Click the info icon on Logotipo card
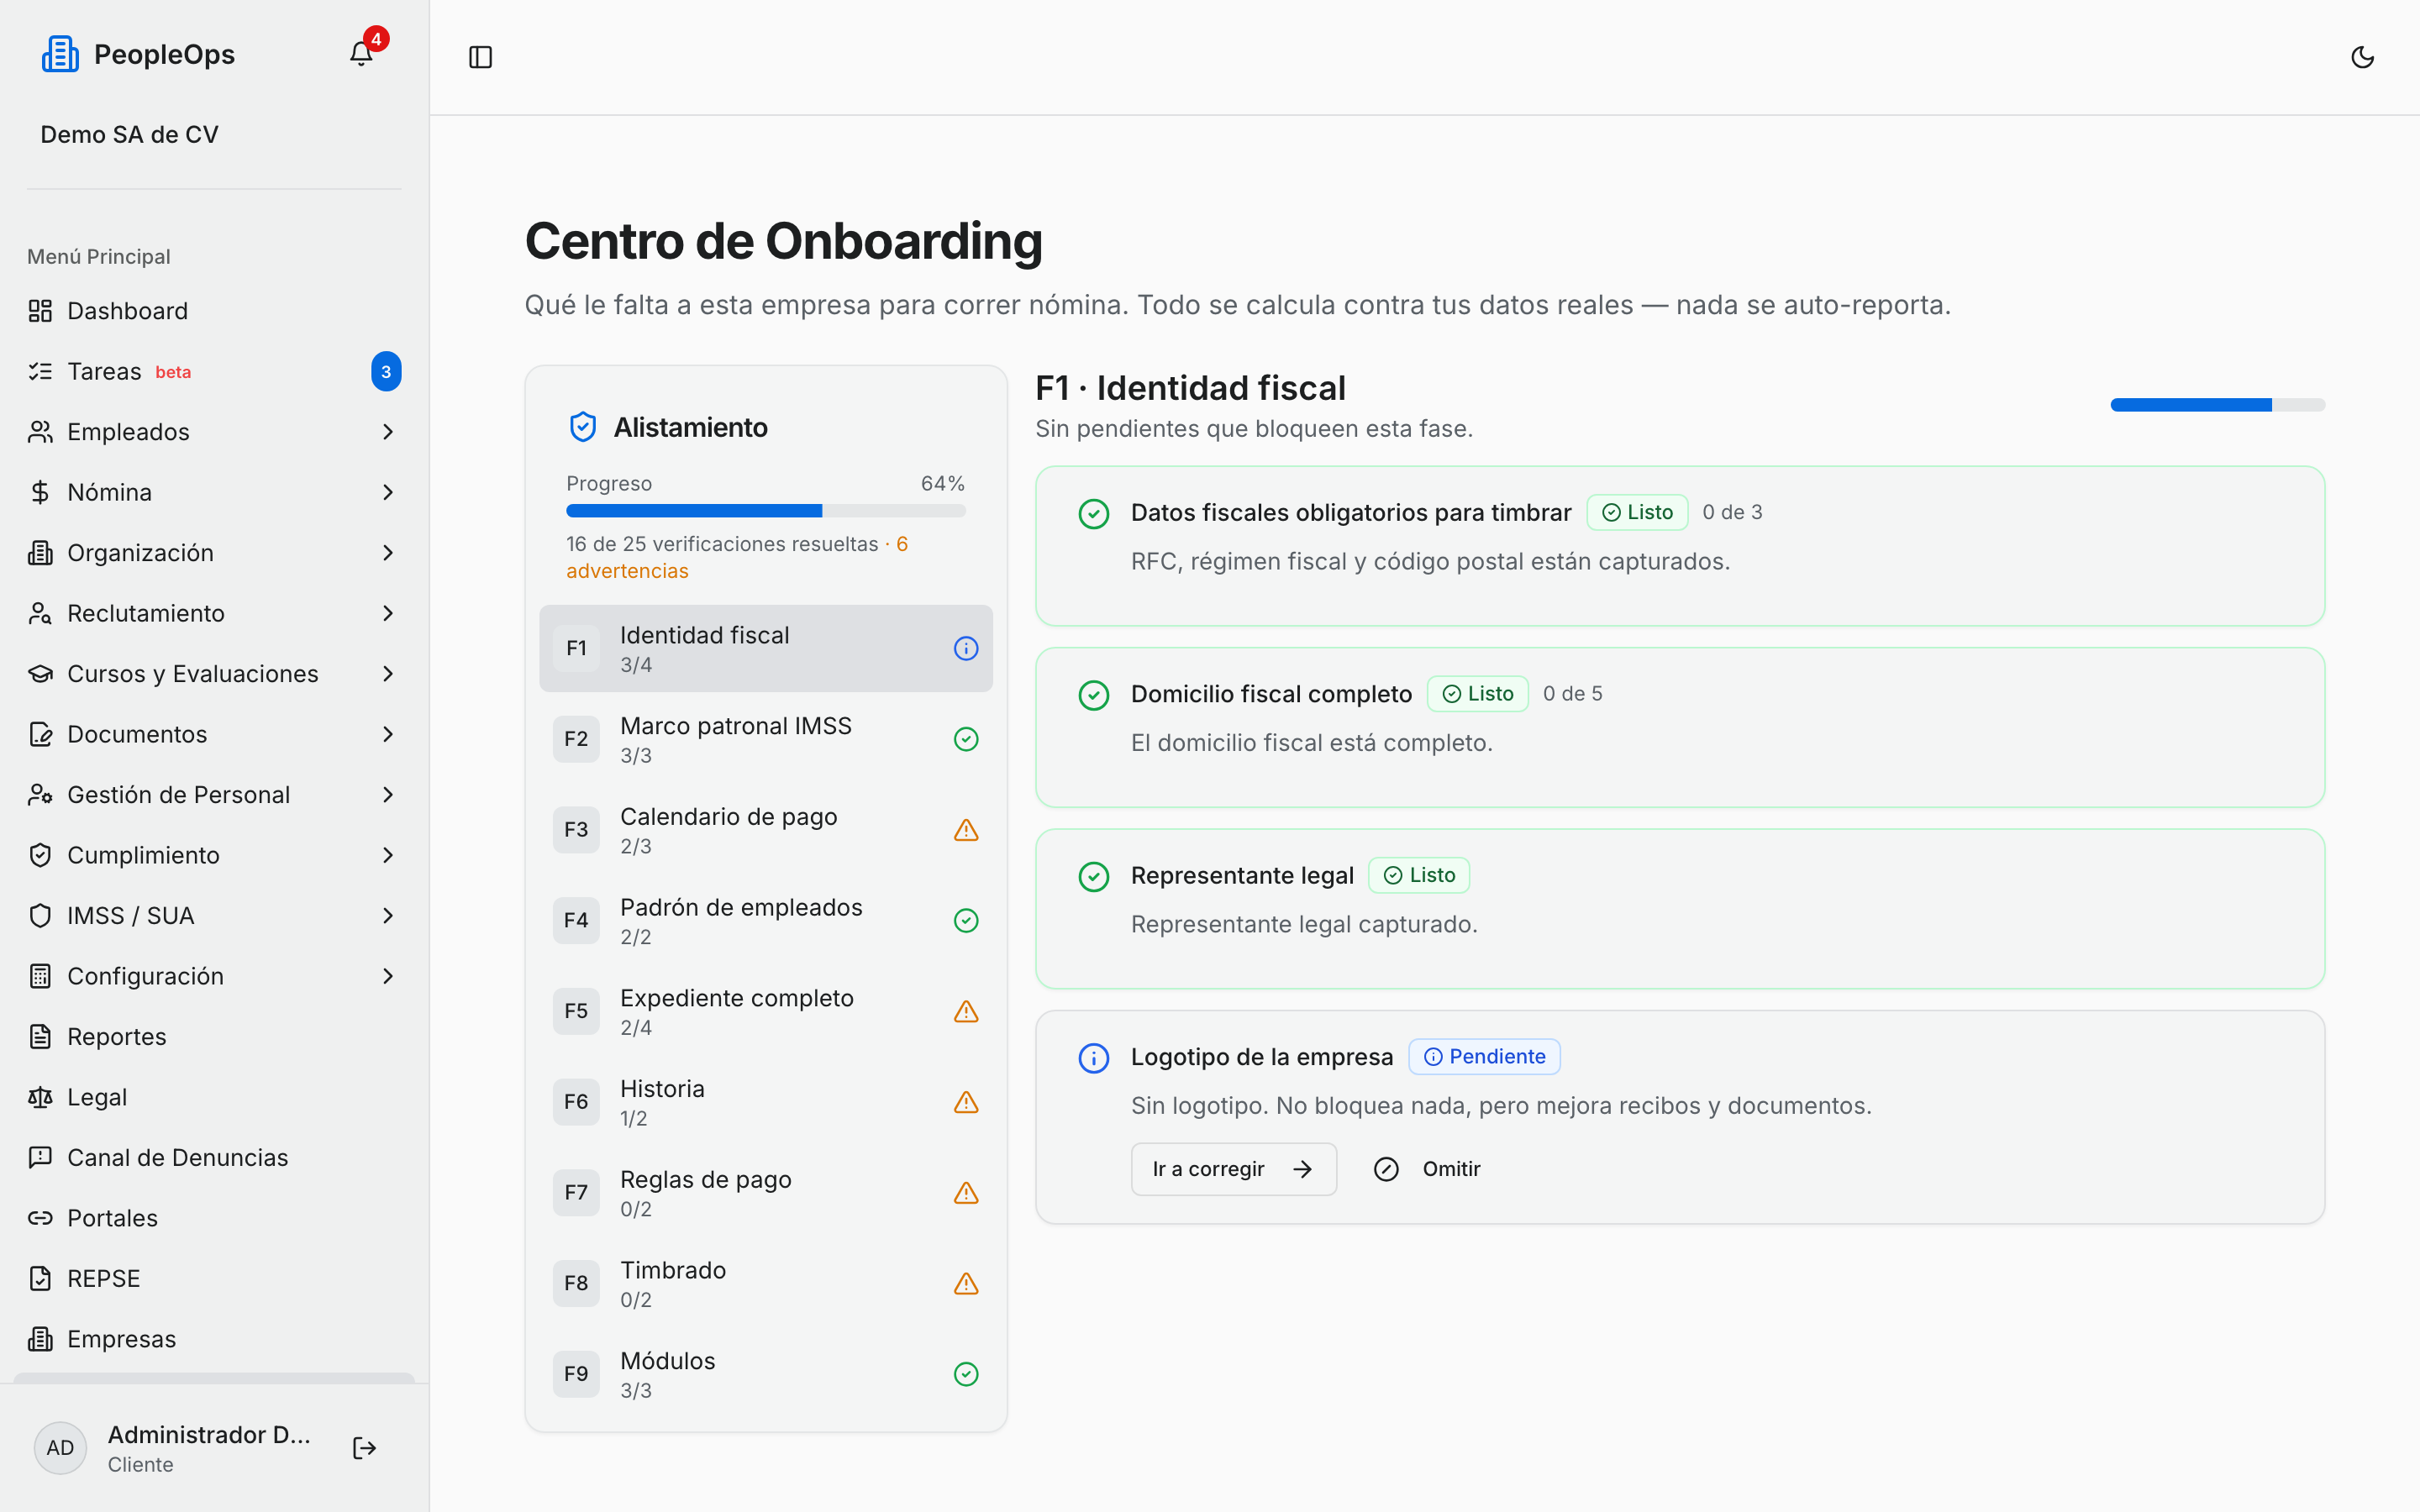This screenshot has height=1512, width=2420. pyautogui.click(x=1093, y=1058)
